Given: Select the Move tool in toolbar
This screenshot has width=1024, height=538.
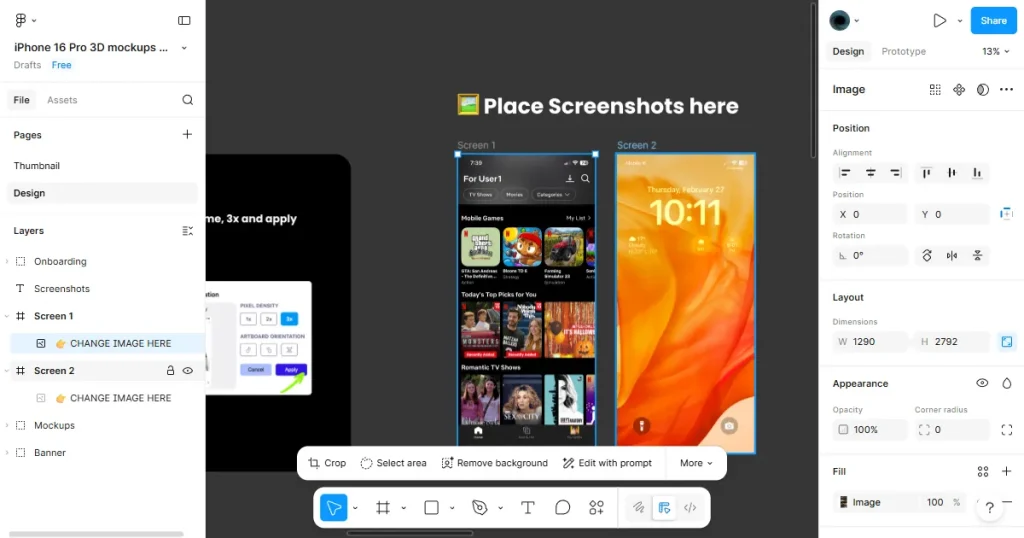Looking at the screenshot, I should (333, 507).
